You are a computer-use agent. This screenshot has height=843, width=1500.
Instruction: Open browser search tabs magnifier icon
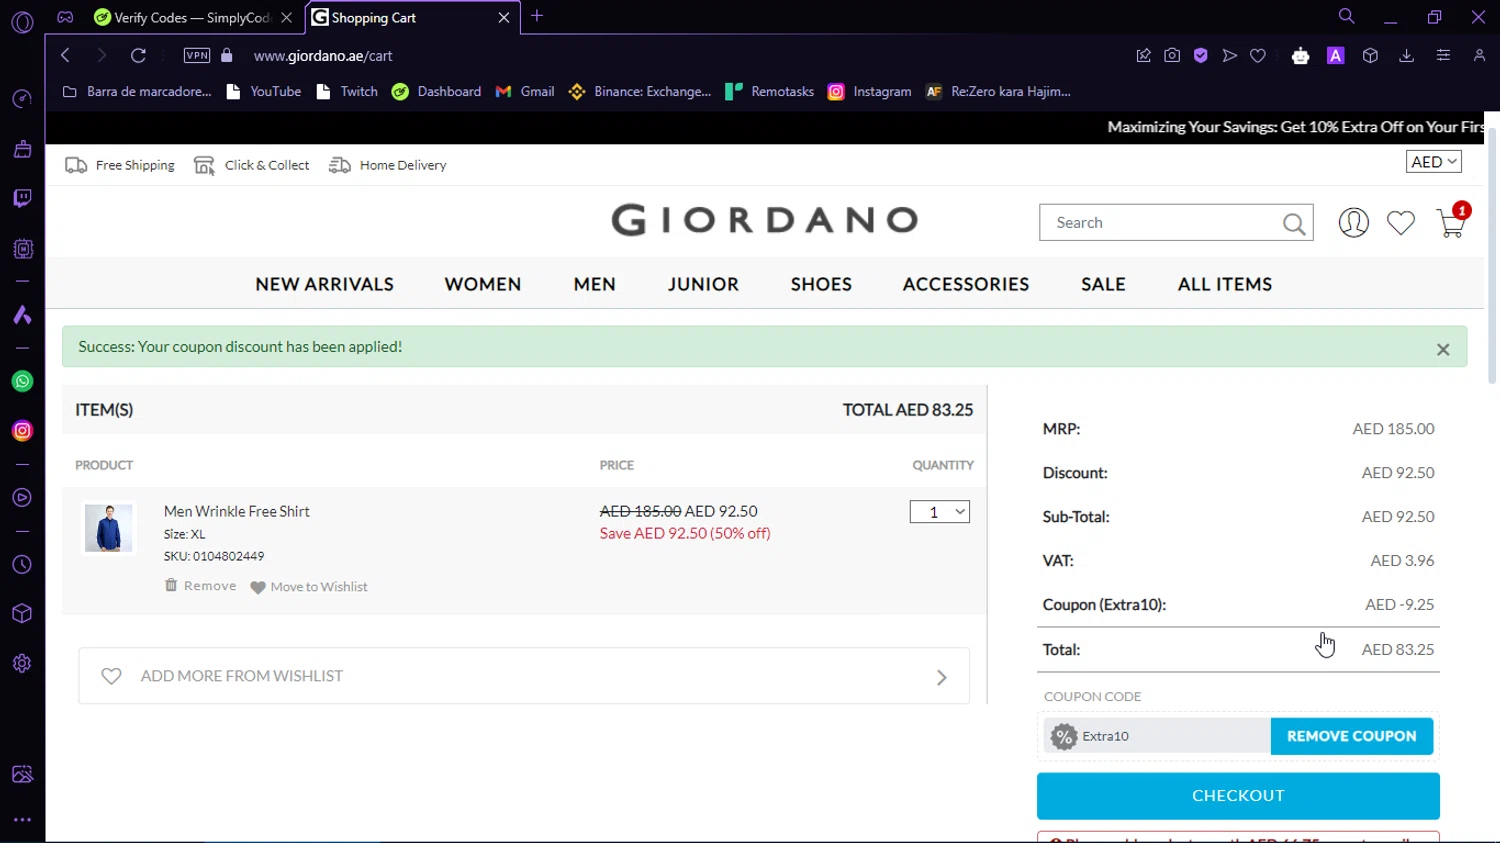coord(1346,16)
